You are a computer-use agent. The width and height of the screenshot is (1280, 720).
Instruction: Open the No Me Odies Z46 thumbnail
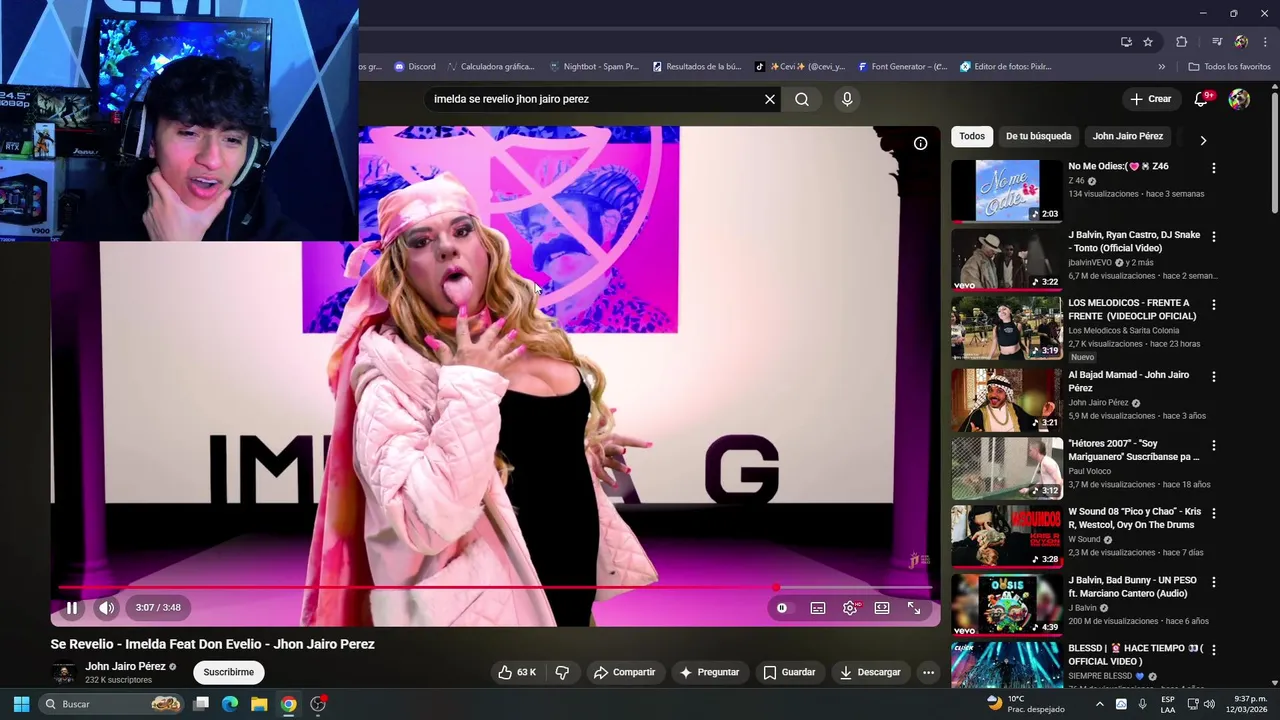pos(1007,191)
